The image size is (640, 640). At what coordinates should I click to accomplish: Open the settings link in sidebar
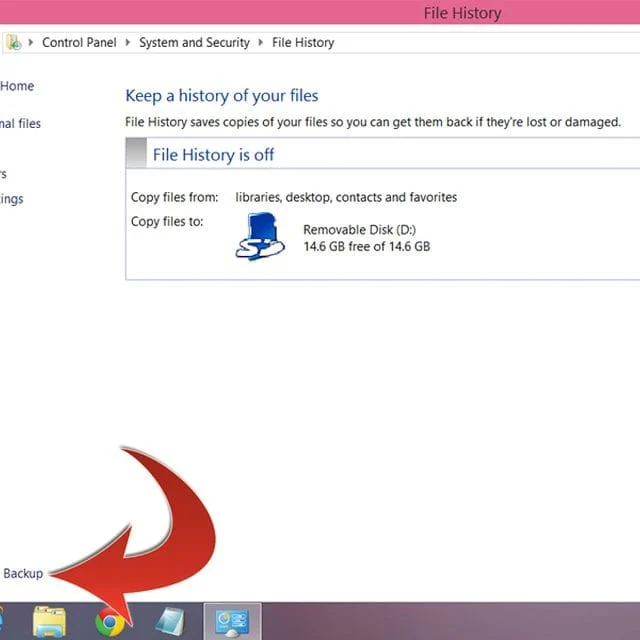click(12, 199)
